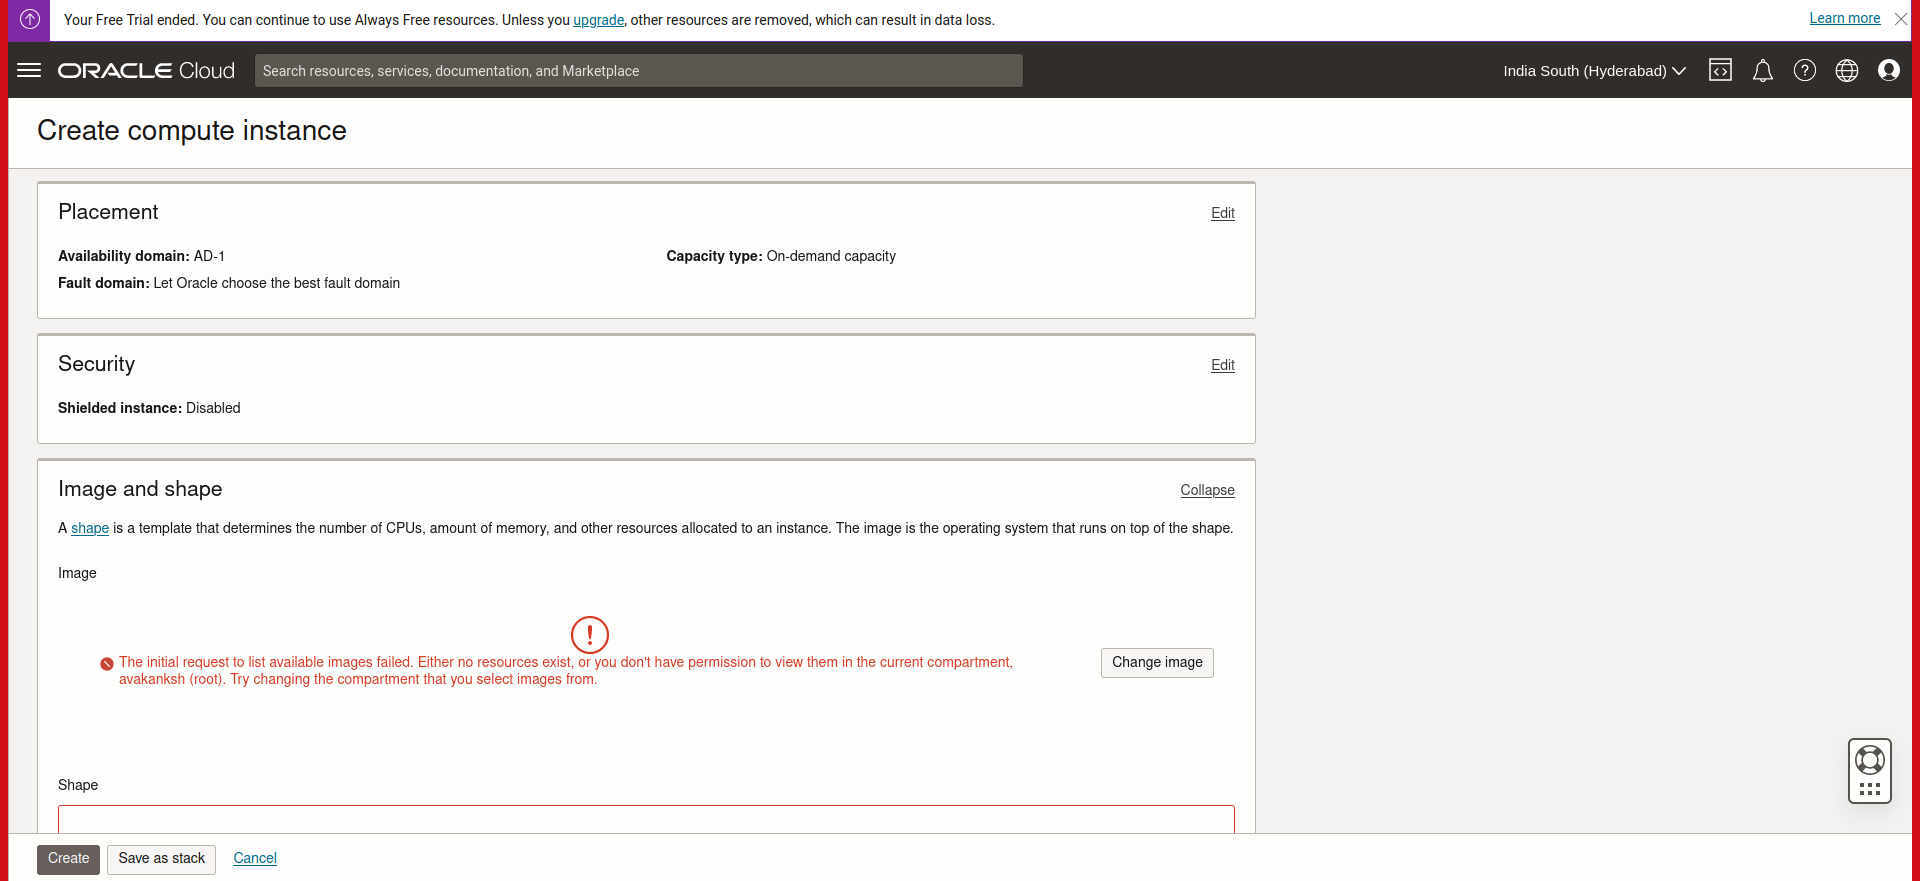Edit the Placement section
Viewport: 1920px width, 881px height.
click(x=1222, y=213)
